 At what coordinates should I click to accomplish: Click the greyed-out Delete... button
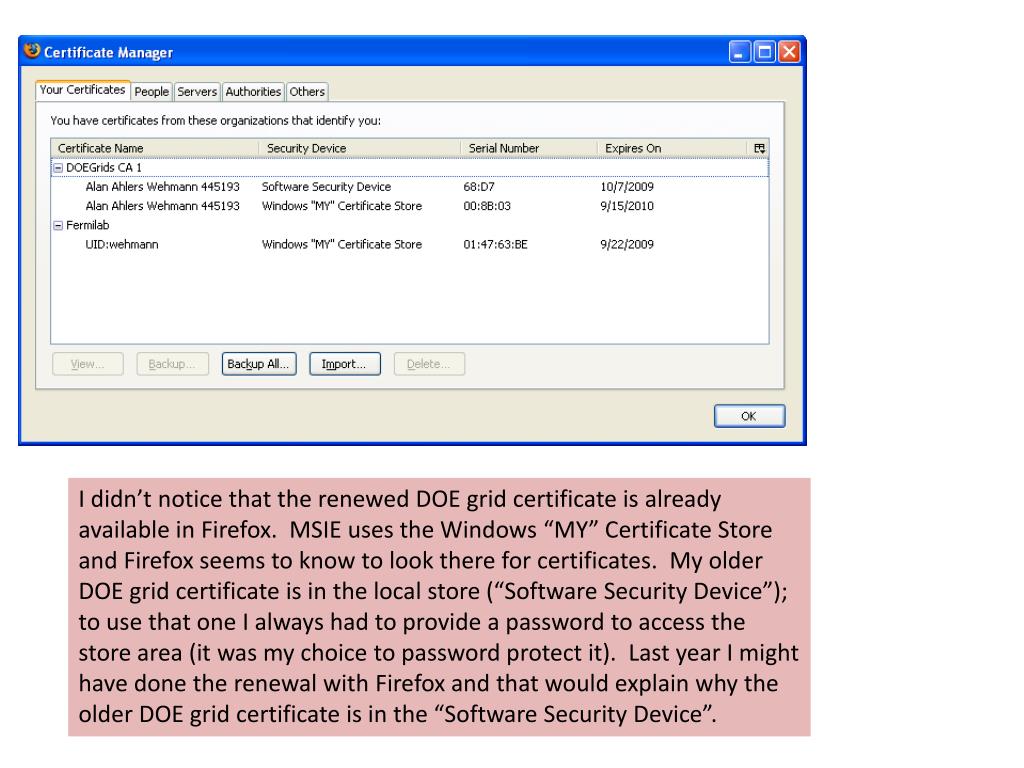pyautogui.click(x=429, y=364)
